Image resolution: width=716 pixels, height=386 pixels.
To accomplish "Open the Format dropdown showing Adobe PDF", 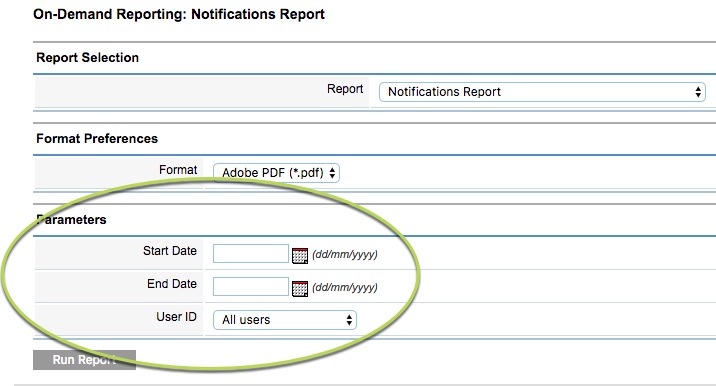I will tap(276, 173).
